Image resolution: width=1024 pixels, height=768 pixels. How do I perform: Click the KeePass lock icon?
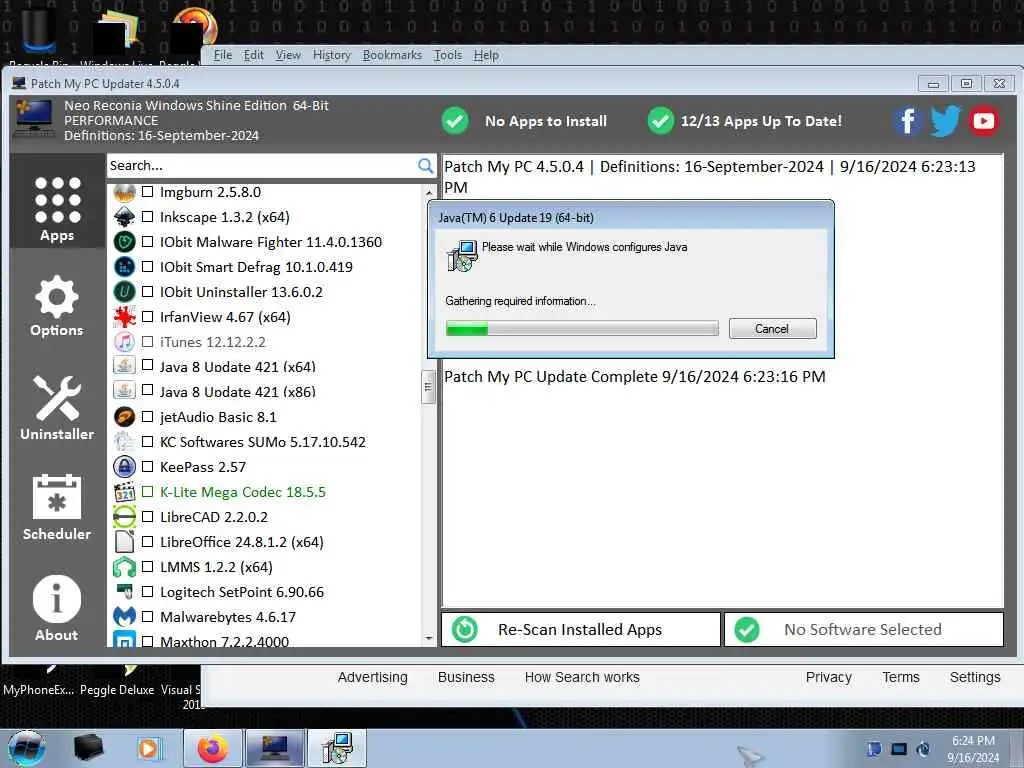point(124,466)
